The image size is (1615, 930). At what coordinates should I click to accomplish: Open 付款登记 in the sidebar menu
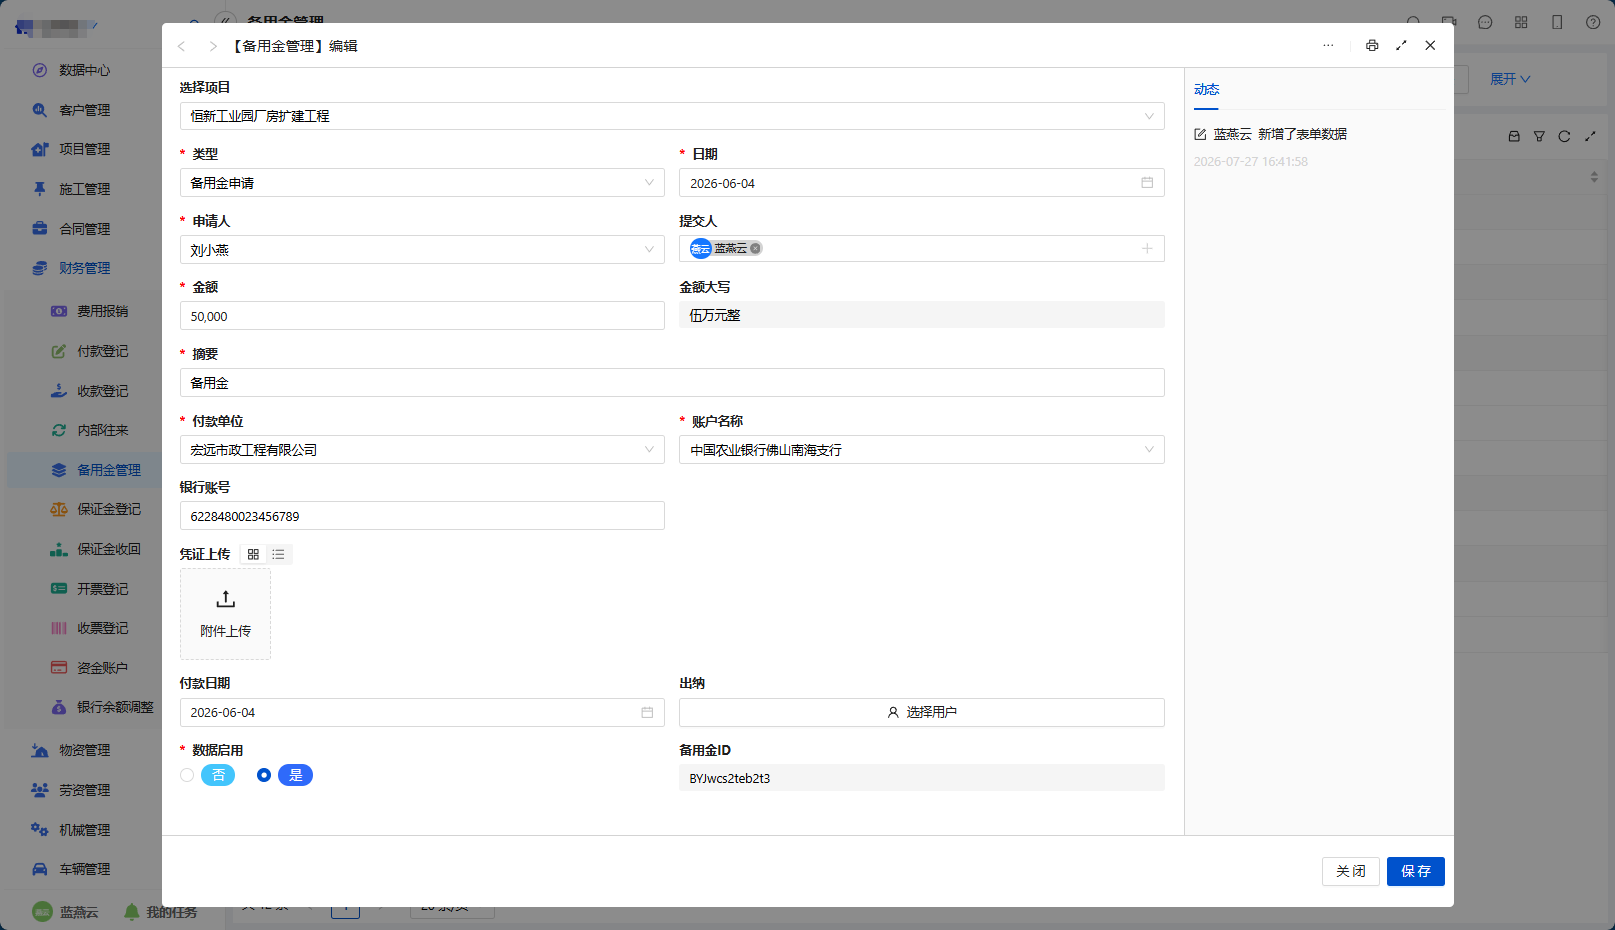102,351
